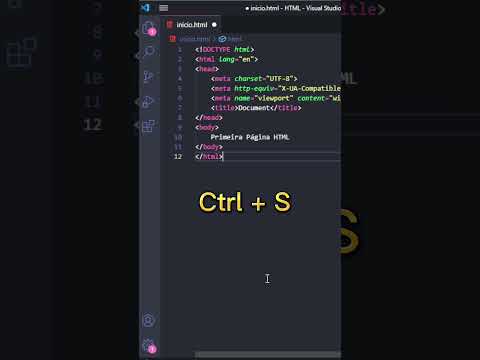Click the <title>Document</title> line
The height and width of the screenshot is (360, 480).
[x=256, y=108]
